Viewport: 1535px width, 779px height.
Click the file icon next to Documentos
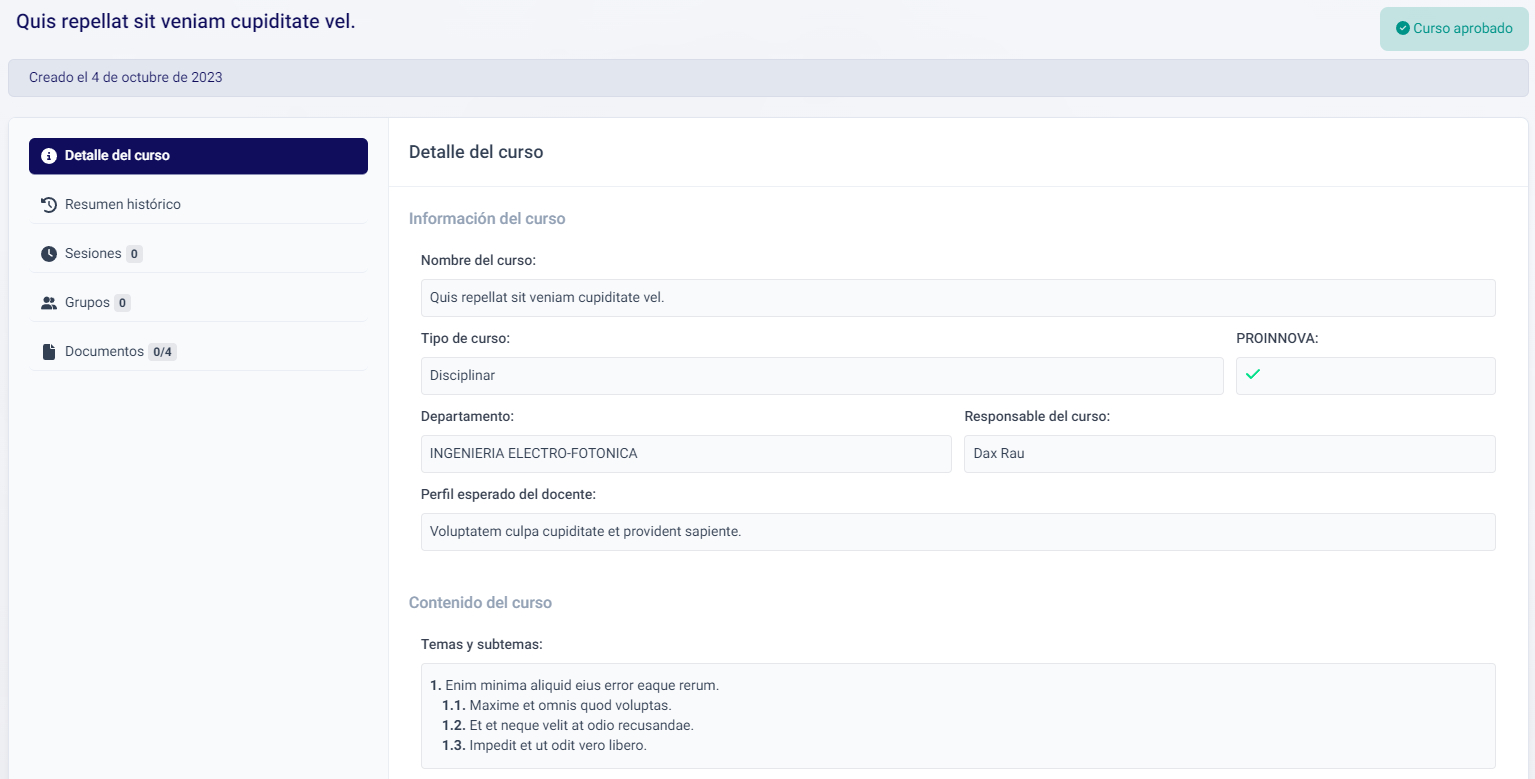49,352
